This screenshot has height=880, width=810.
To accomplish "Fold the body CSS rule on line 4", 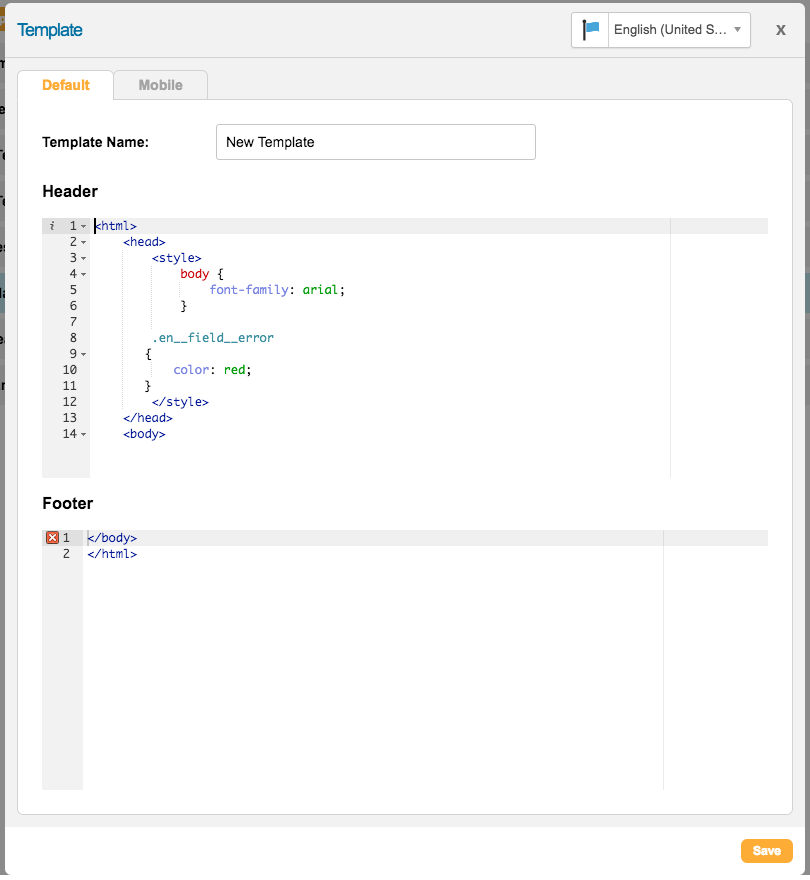I will 82,273.
